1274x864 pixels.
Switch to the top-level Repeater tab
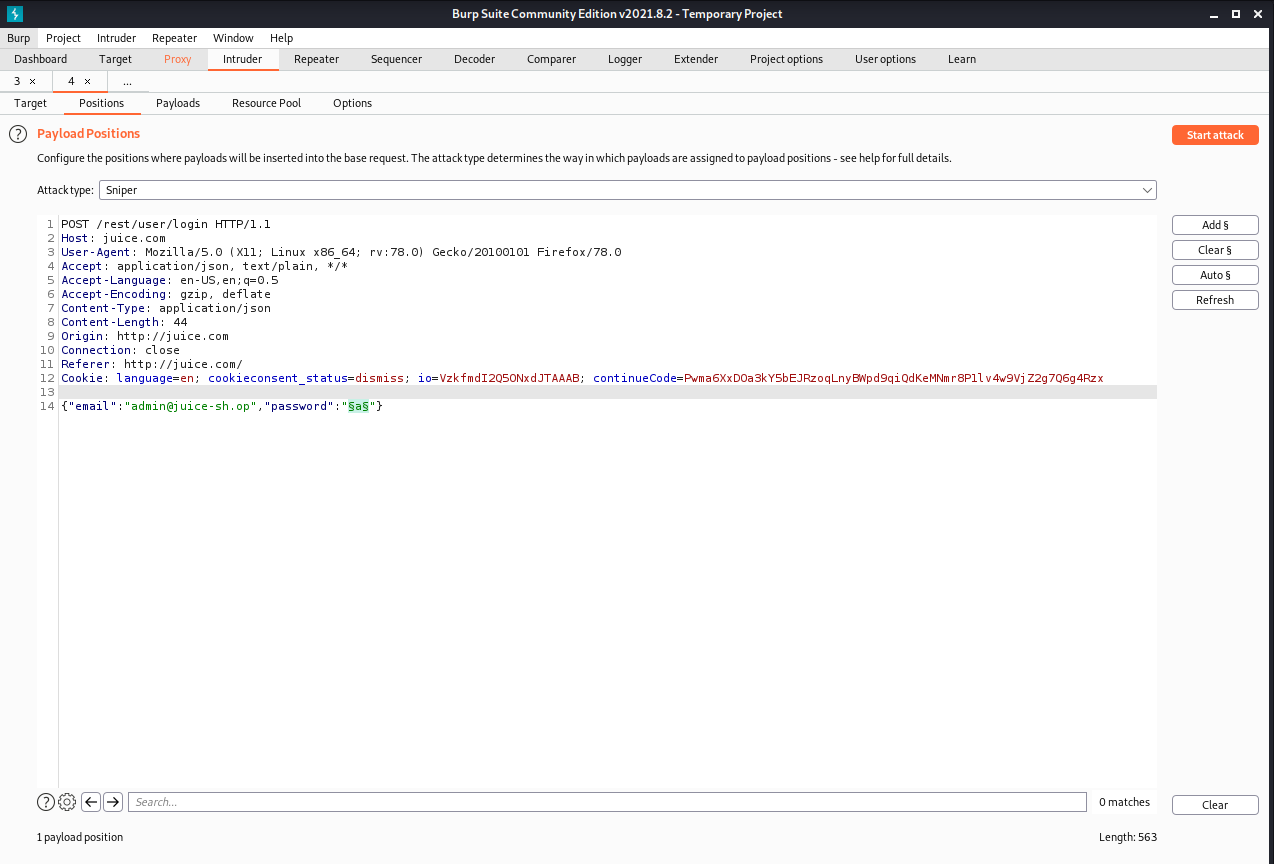[316, 59]
